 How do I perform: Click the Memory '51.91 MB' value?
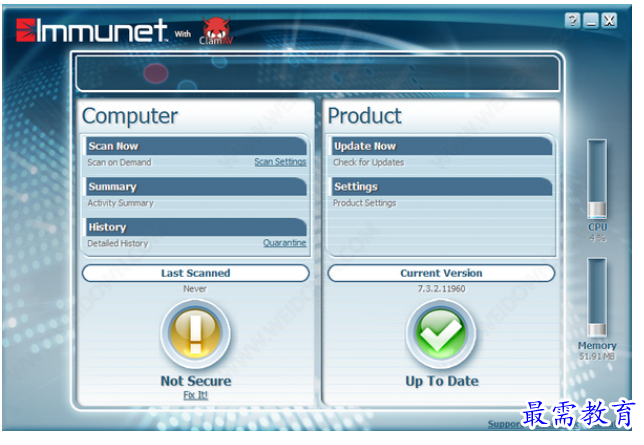[597, 356]
